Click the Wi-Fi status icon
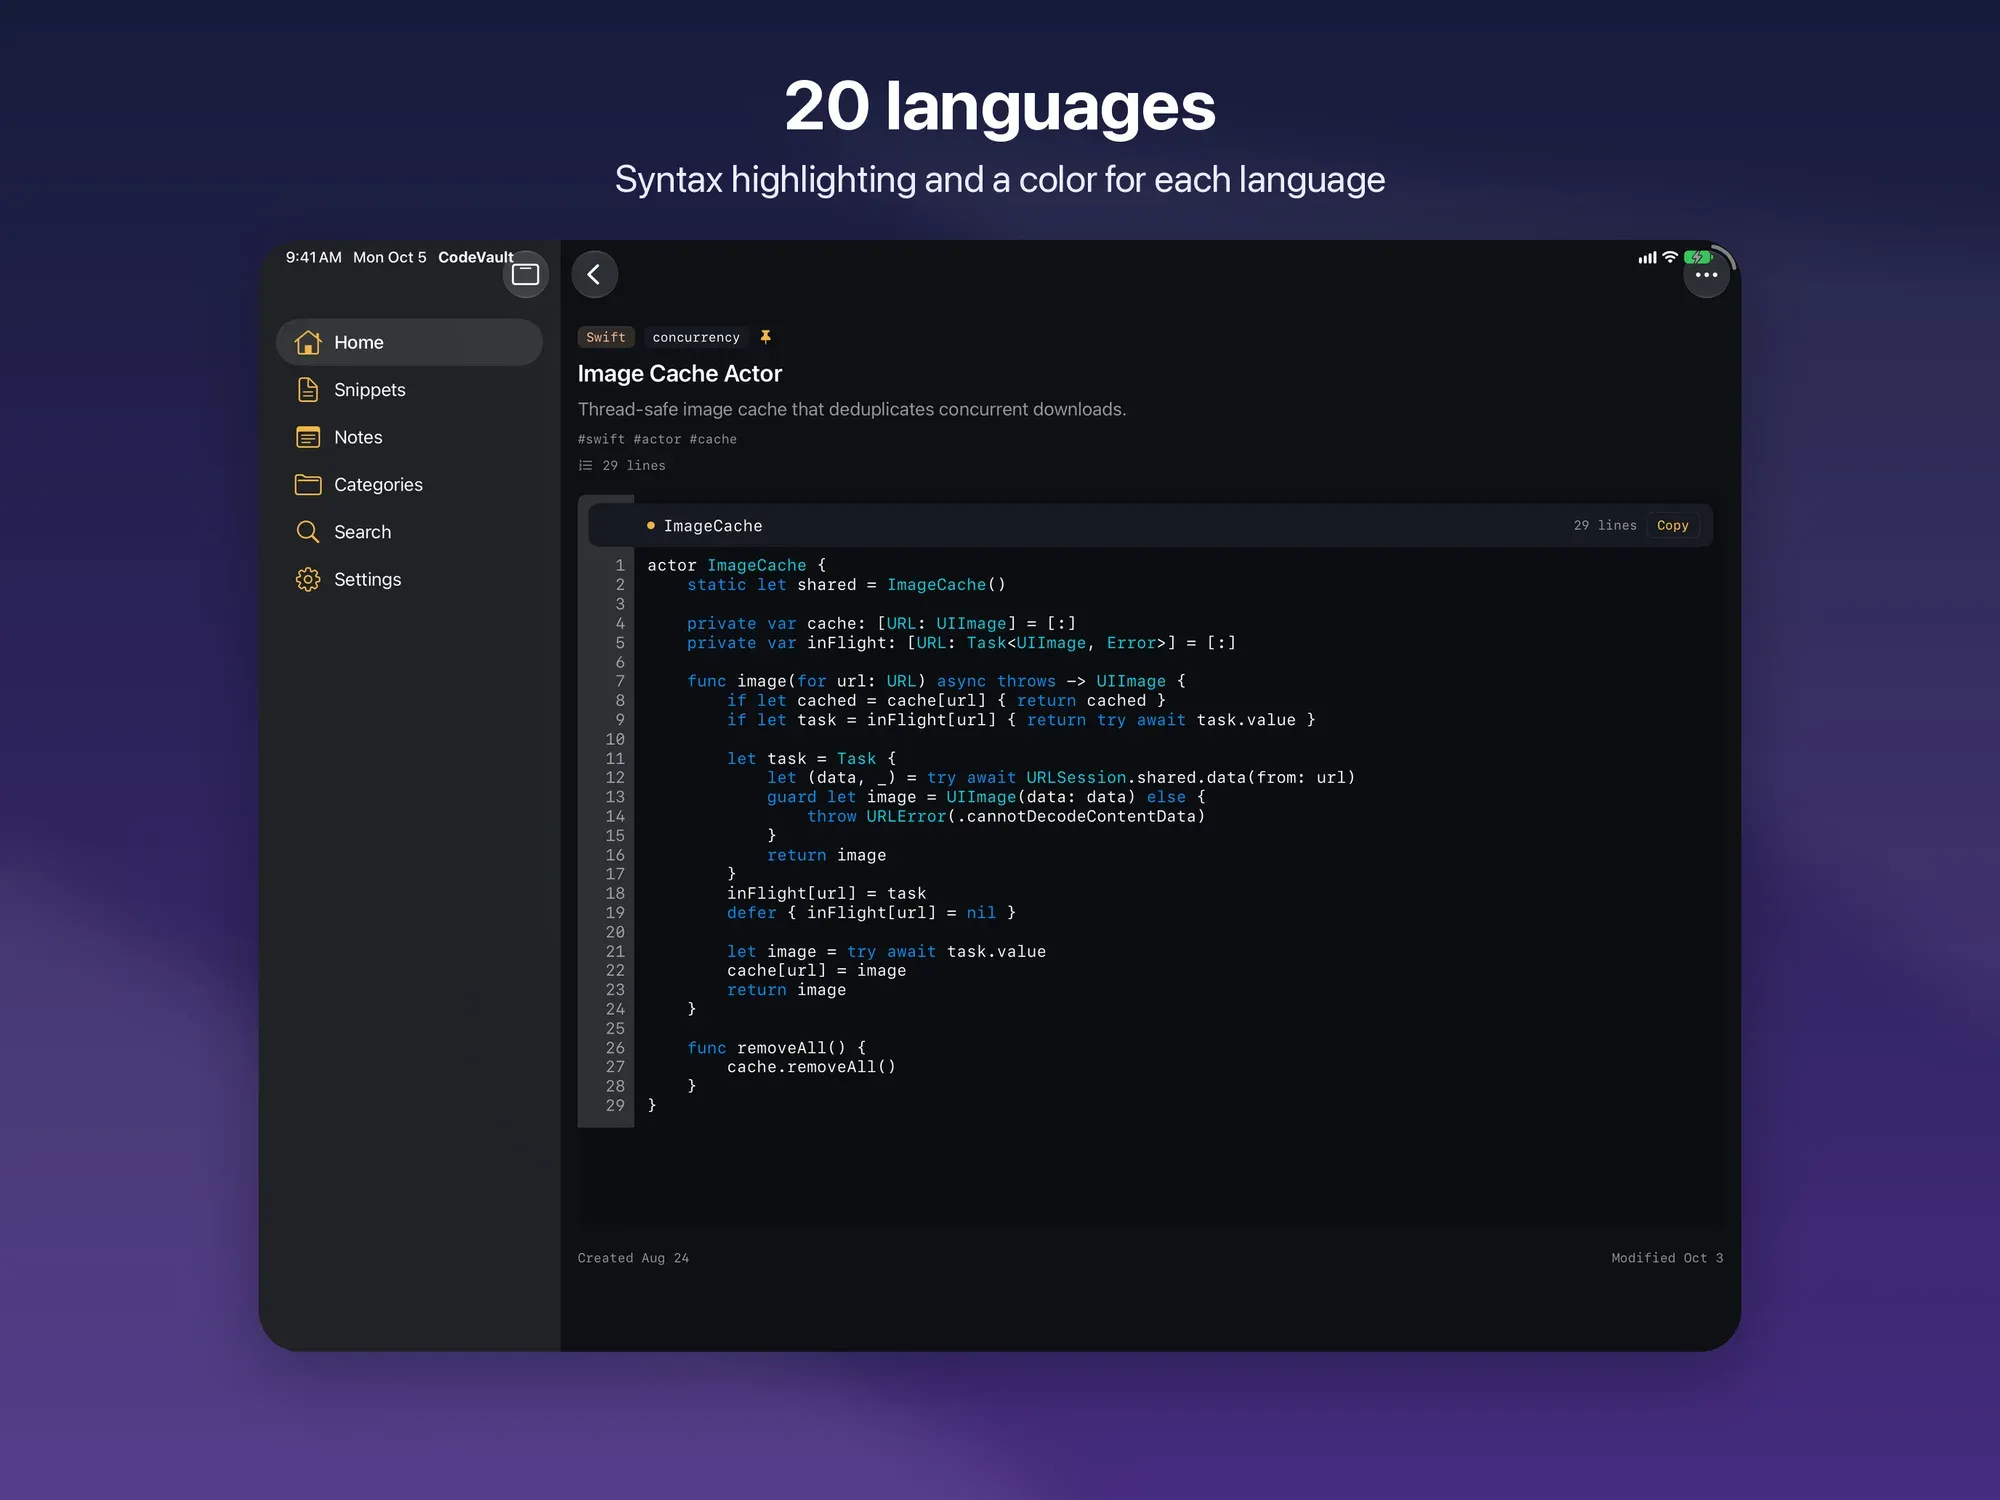 (1669, 257)
